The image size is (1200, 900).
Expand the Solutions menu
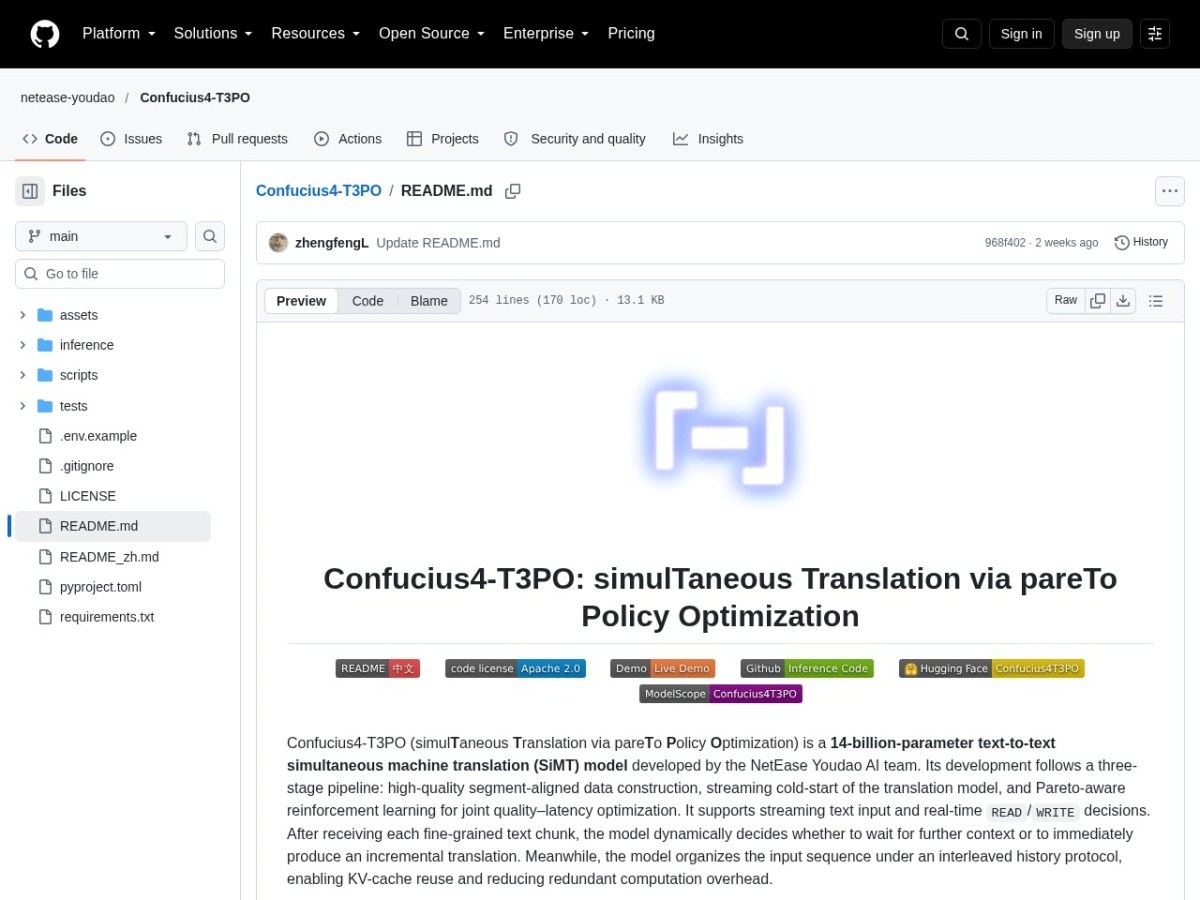pyautogui.click(x=213, y=33)
